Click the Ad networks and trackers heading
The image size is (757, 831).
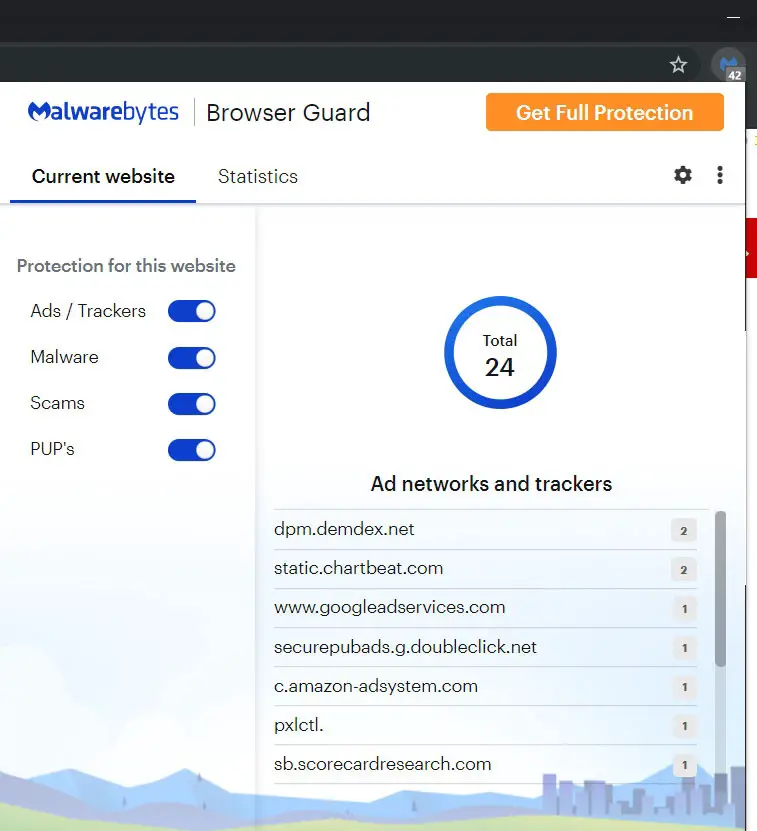491,484
